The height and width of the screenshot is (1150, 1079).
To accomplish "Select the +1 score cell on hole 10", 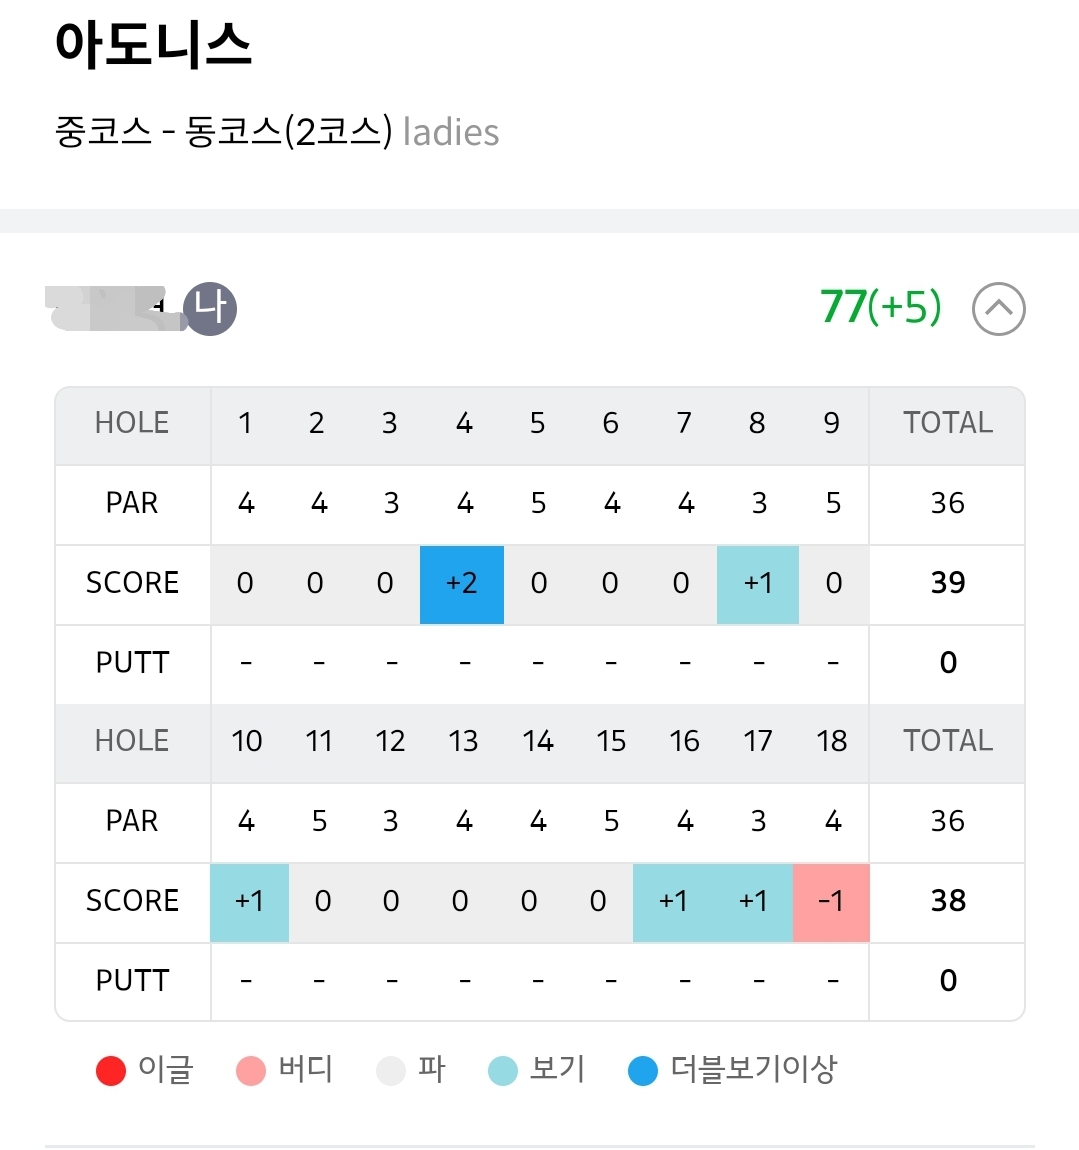I will [x=249, y=902].
